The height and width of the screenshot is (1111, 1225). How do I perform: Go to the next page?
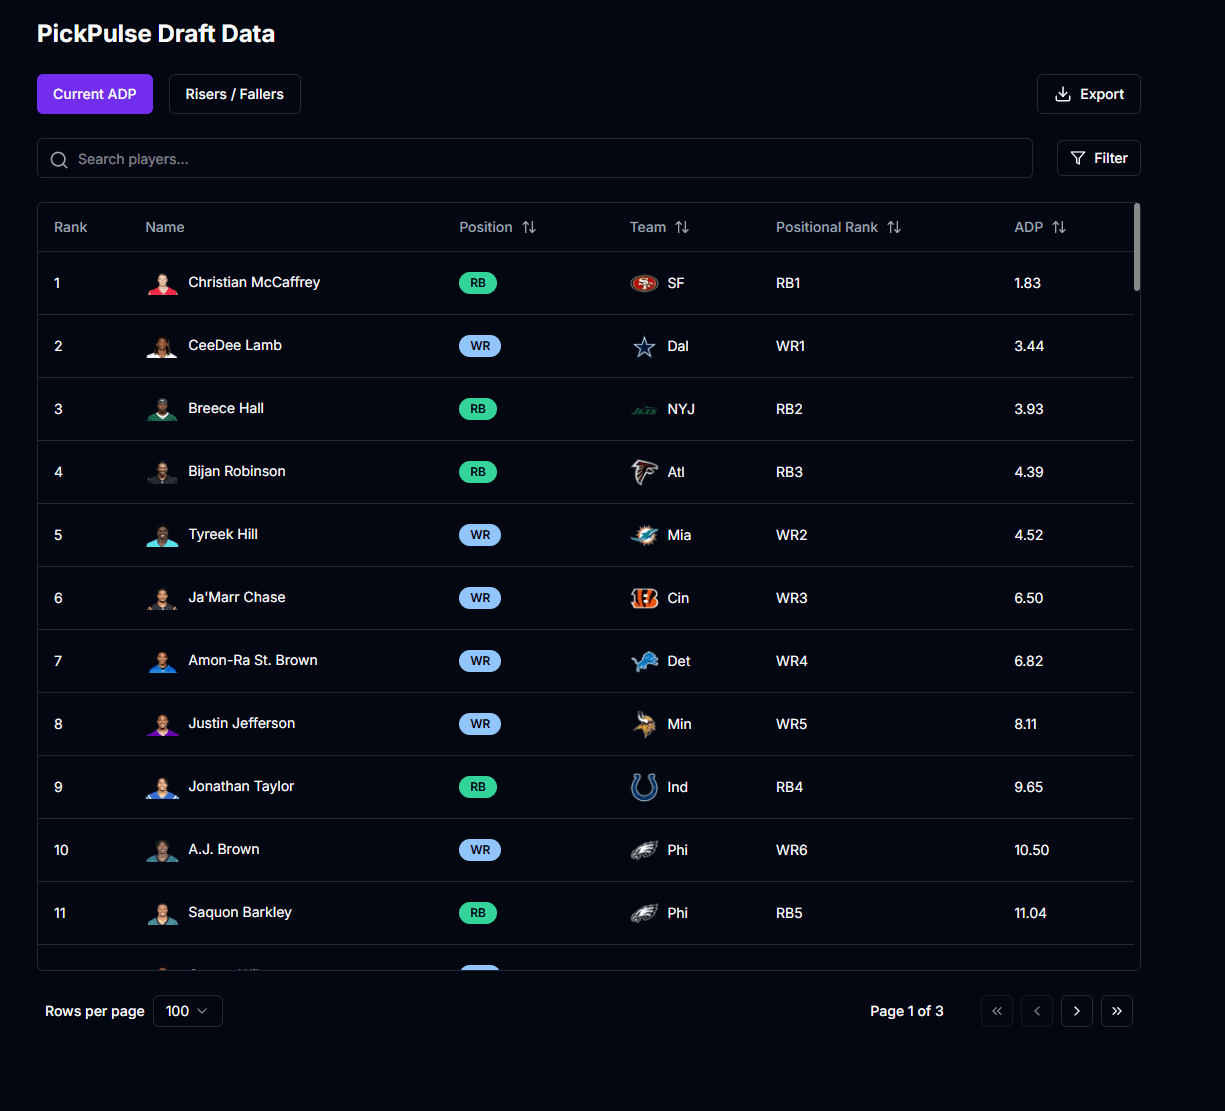click(x=1076, y=1011)
